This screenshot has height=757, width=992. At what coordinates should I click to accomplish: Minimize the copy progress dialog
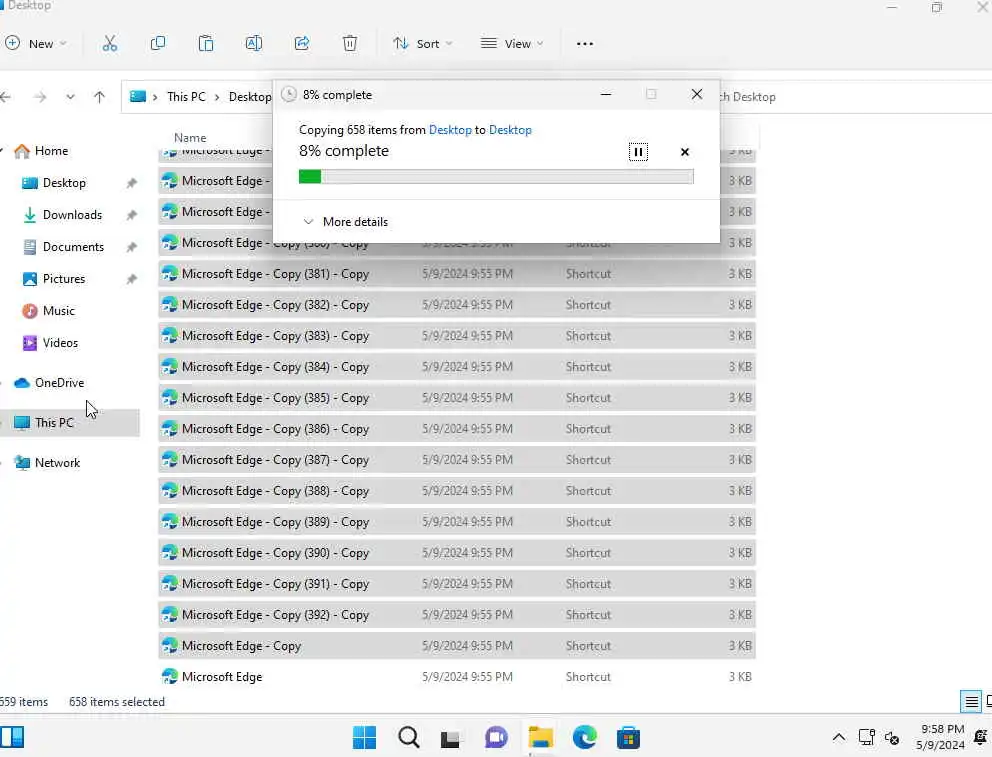click(x=605, y=94)
